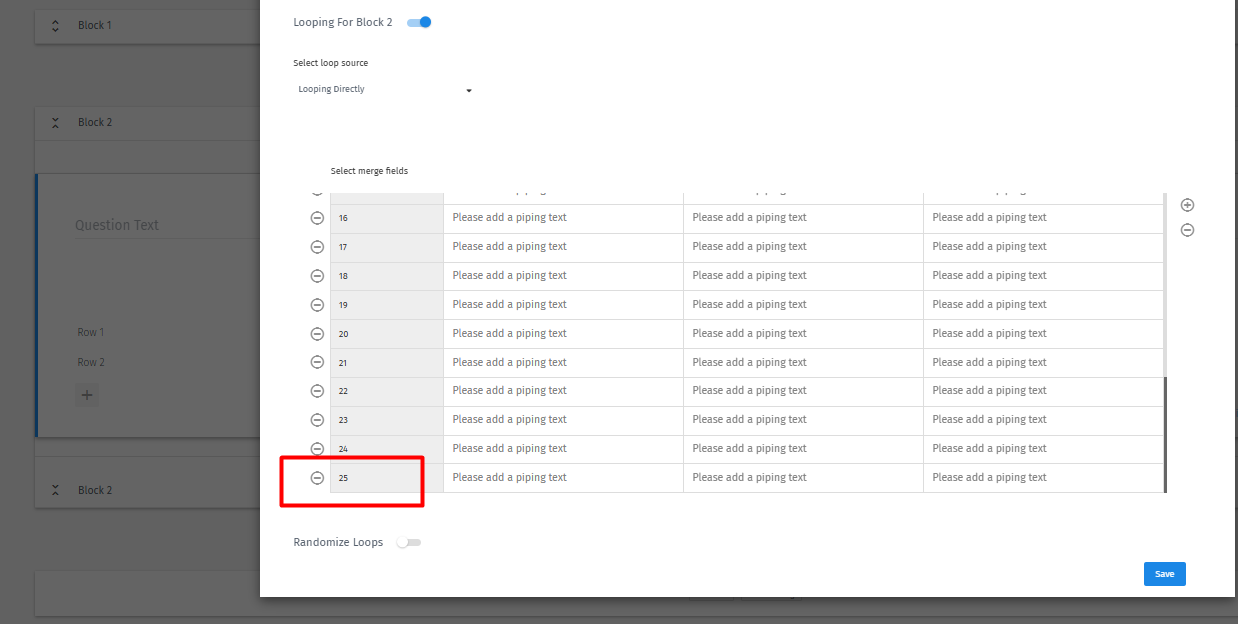The image size is (1238, 624).
Task: Edit third piping text cell in row 25
Action: [x=1043, y=478]
